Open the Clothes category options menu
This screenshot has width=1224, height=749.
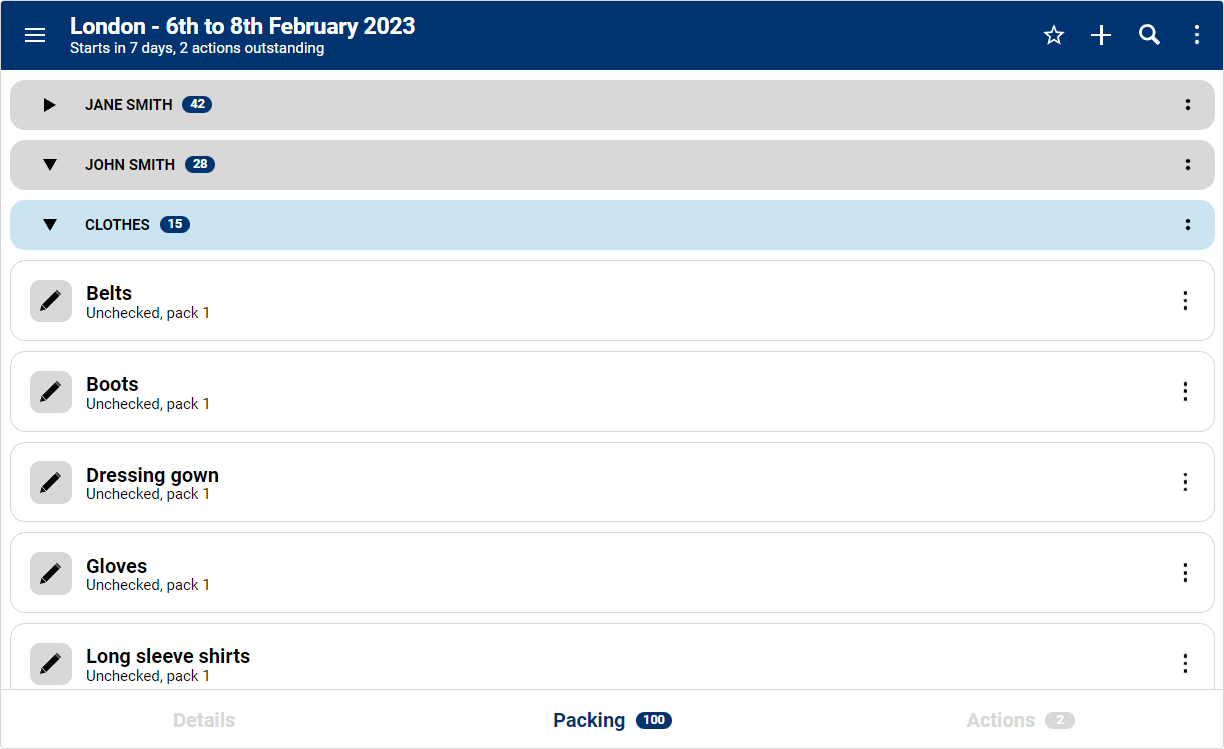[x=1188, y=225]
